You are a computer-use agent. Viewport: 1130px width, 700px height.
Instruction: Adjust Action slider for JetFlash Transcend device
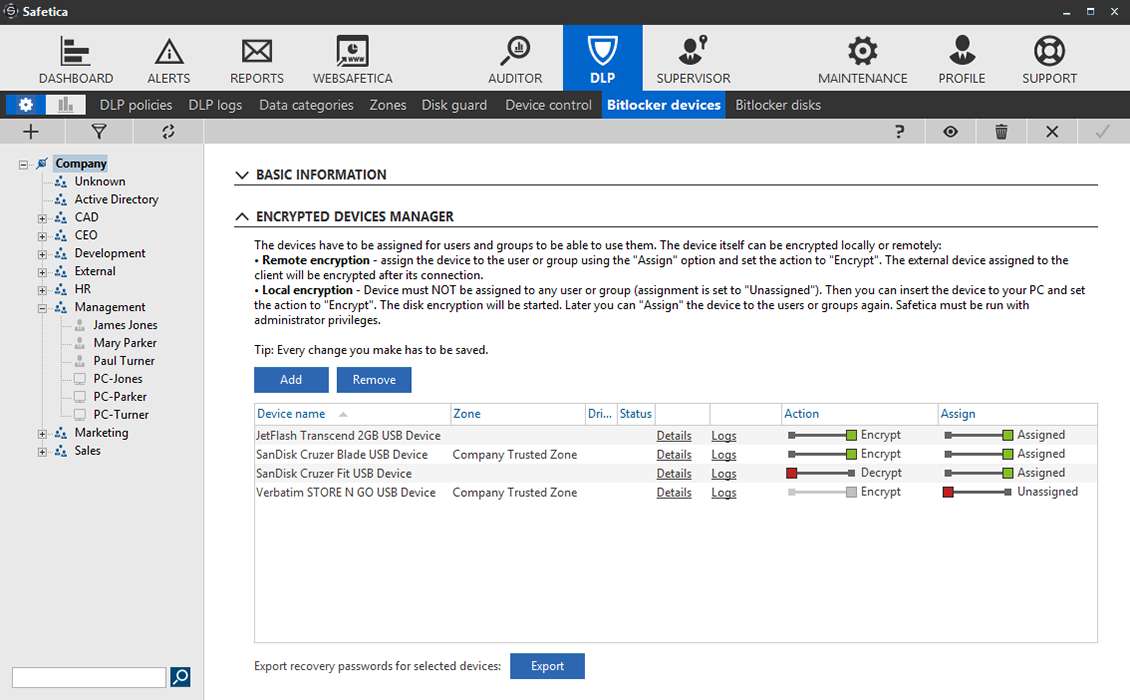click(x=822, y=435)
